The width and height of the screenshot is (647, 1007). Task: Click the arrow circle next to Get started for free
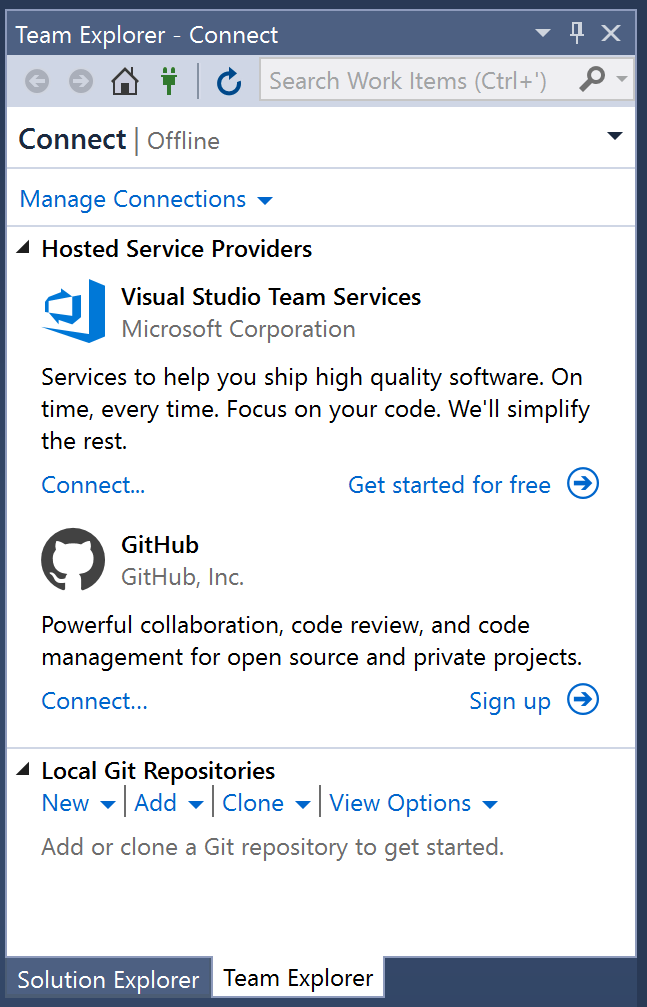[583, 483]
